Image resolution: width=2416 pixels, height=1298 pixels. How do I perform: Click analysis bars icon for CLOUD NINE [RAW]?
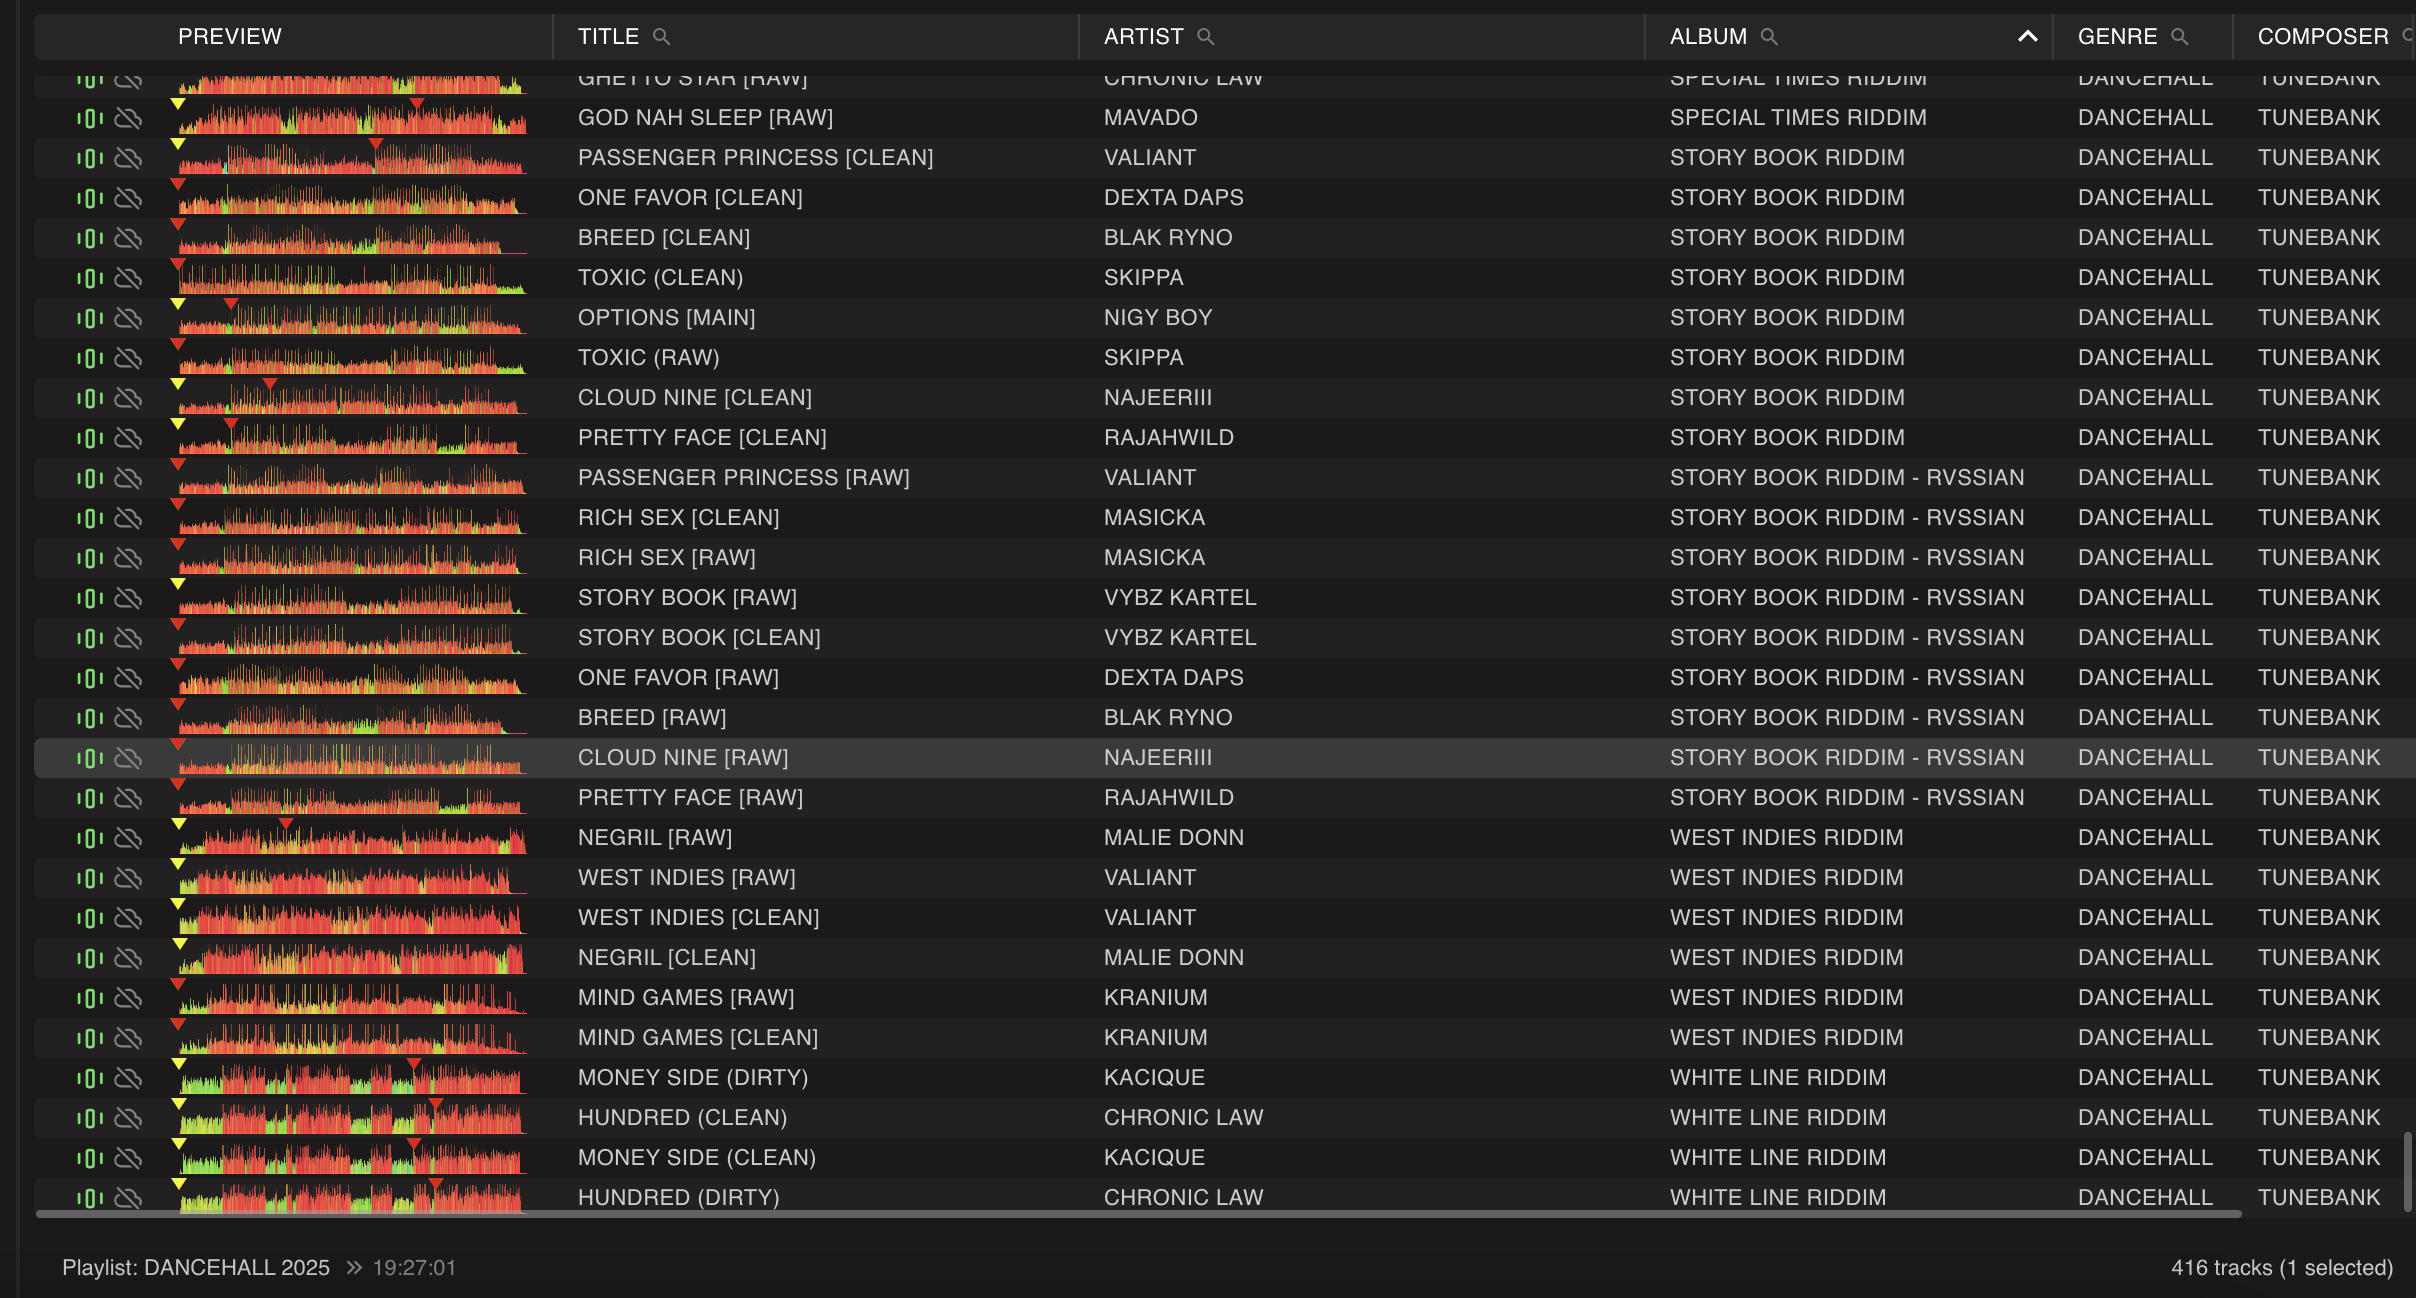point(90,758)
